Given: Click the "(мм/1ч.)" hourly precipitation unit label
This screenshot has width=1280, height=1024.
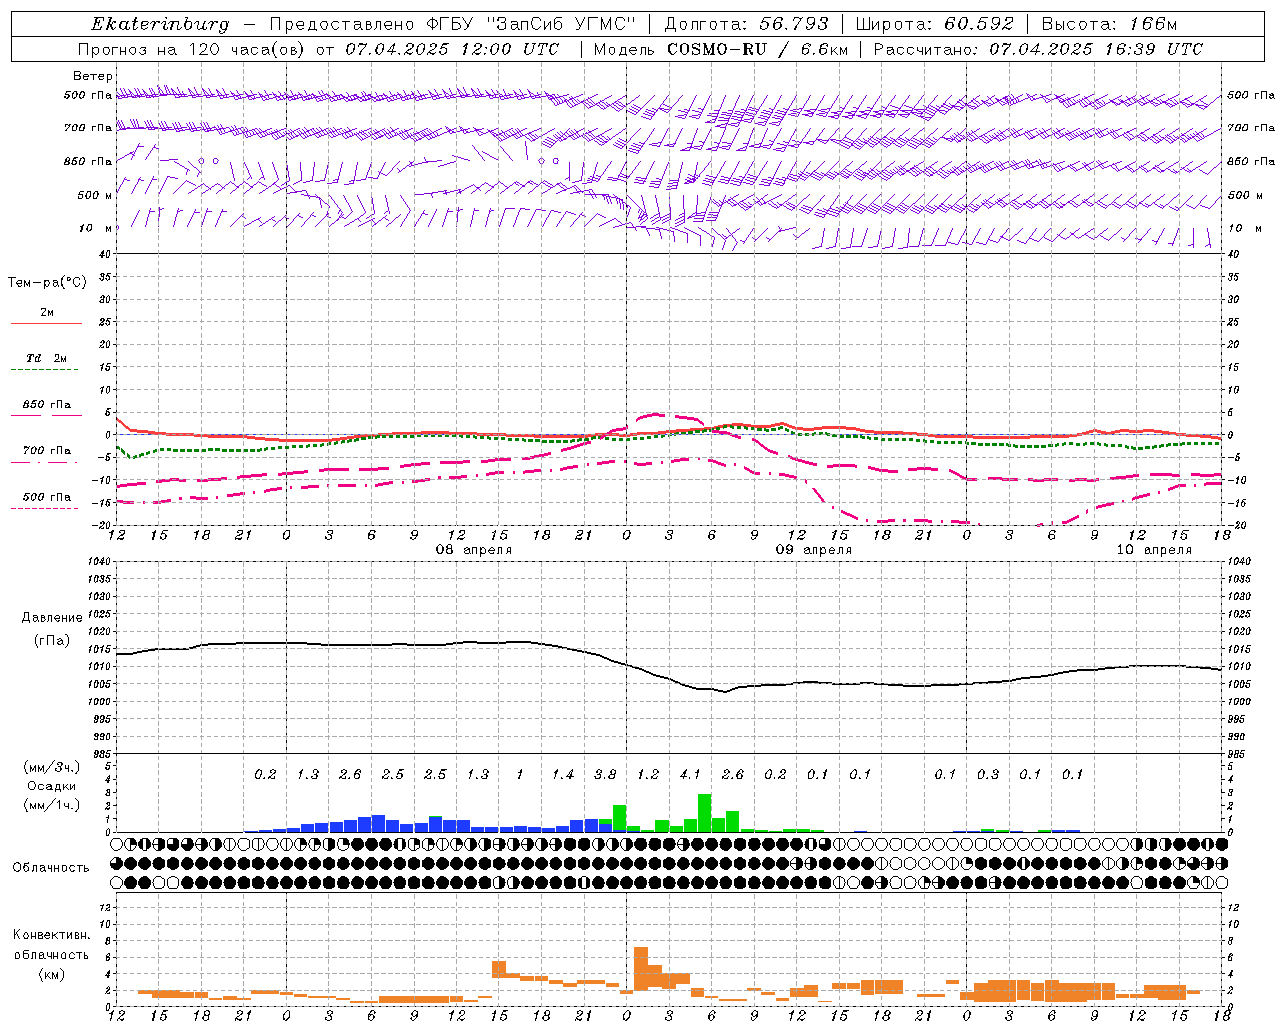Looking at the screenshot, I should point(52,805).
